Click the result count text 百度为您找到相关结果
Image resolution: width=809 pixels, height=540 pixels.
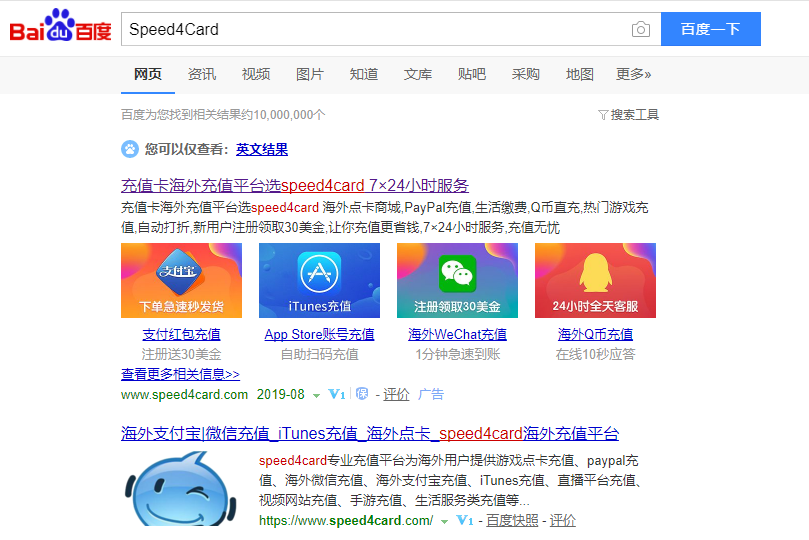tap(223, 114)
